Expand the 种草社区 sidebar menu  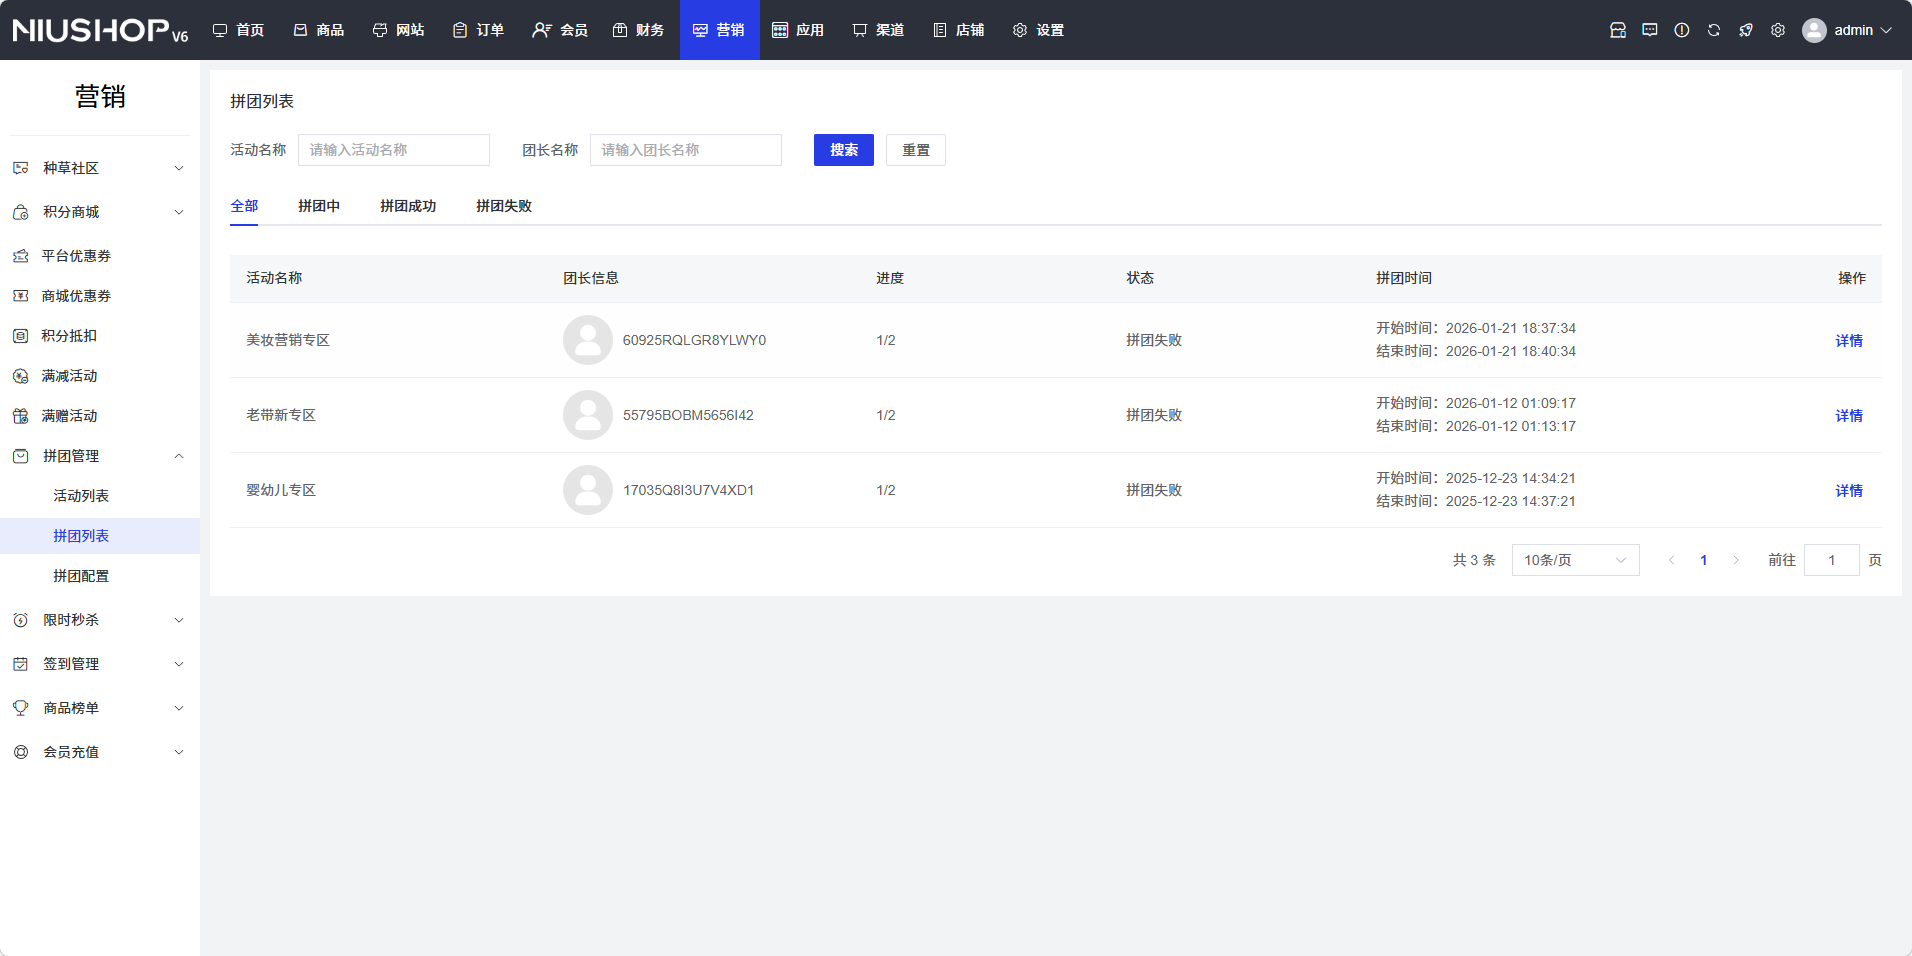click(99, 168)
